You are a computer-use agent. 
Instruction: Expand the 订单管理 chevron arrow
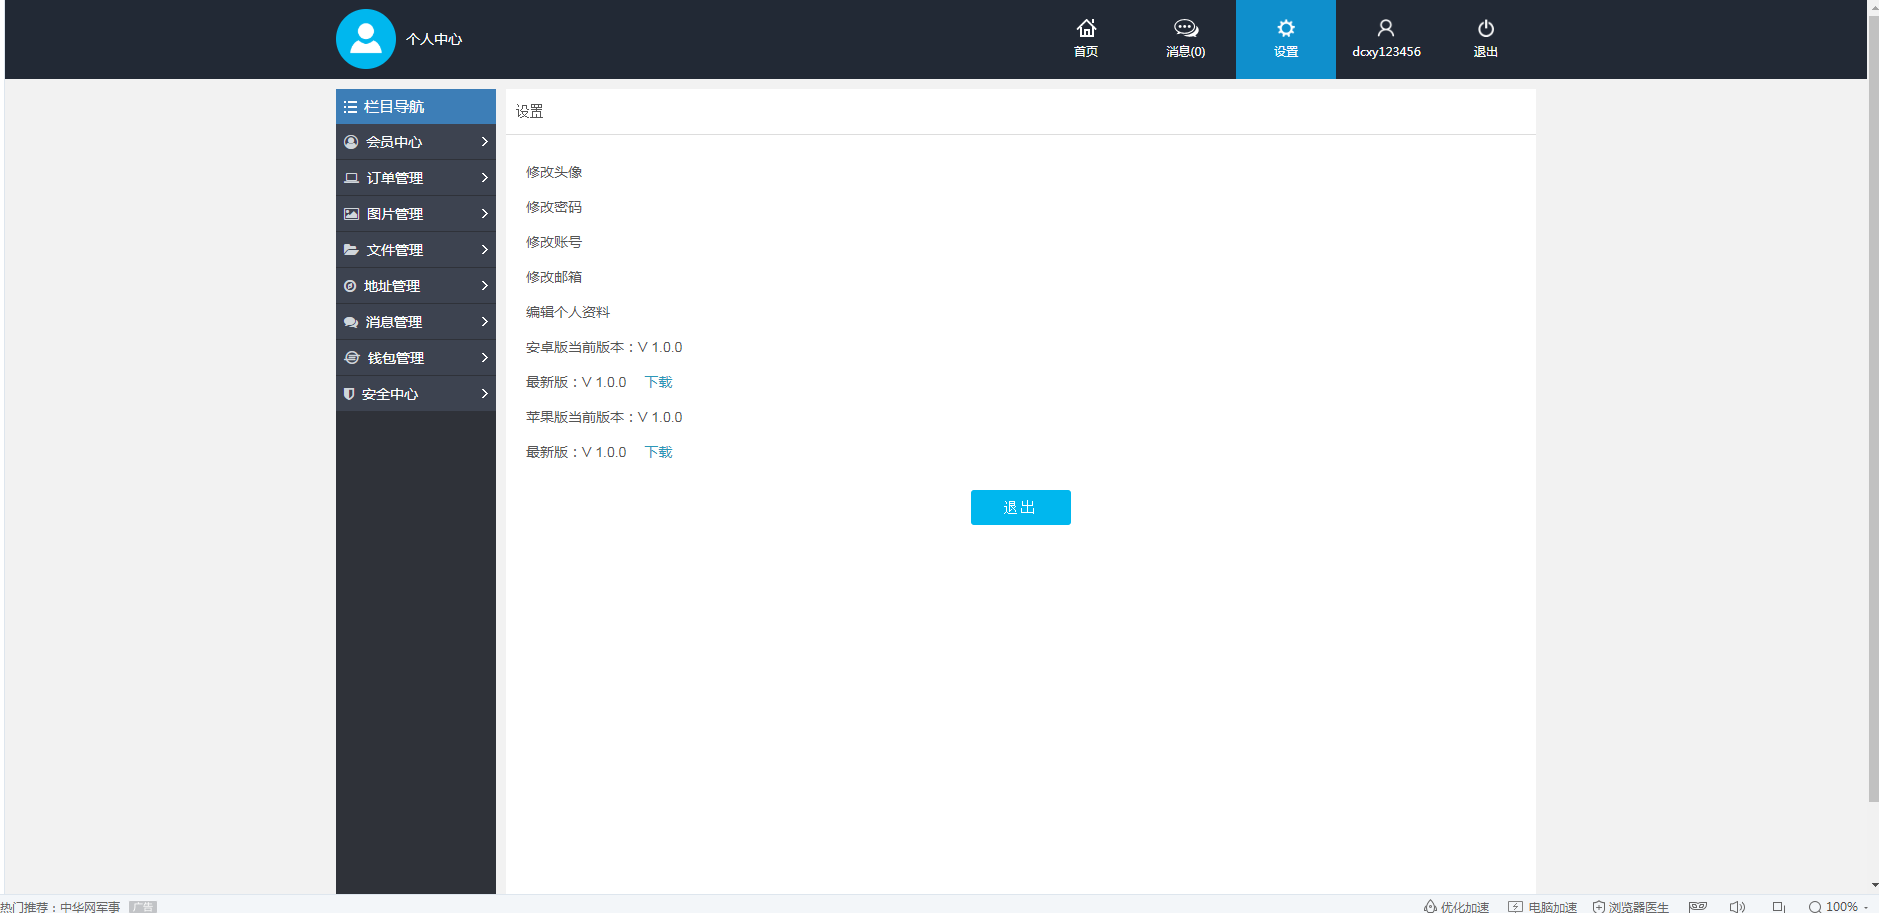pyautogui.click(x=484, y=178)
